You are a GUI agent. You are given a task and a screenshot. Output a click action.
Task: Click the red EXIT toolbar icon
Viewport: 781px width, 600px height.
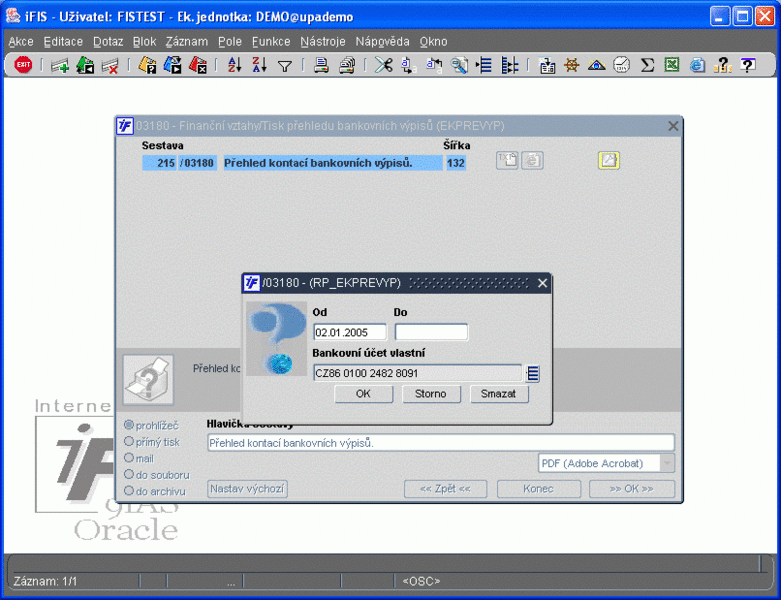pyautogui.click(x=23, y=65)
